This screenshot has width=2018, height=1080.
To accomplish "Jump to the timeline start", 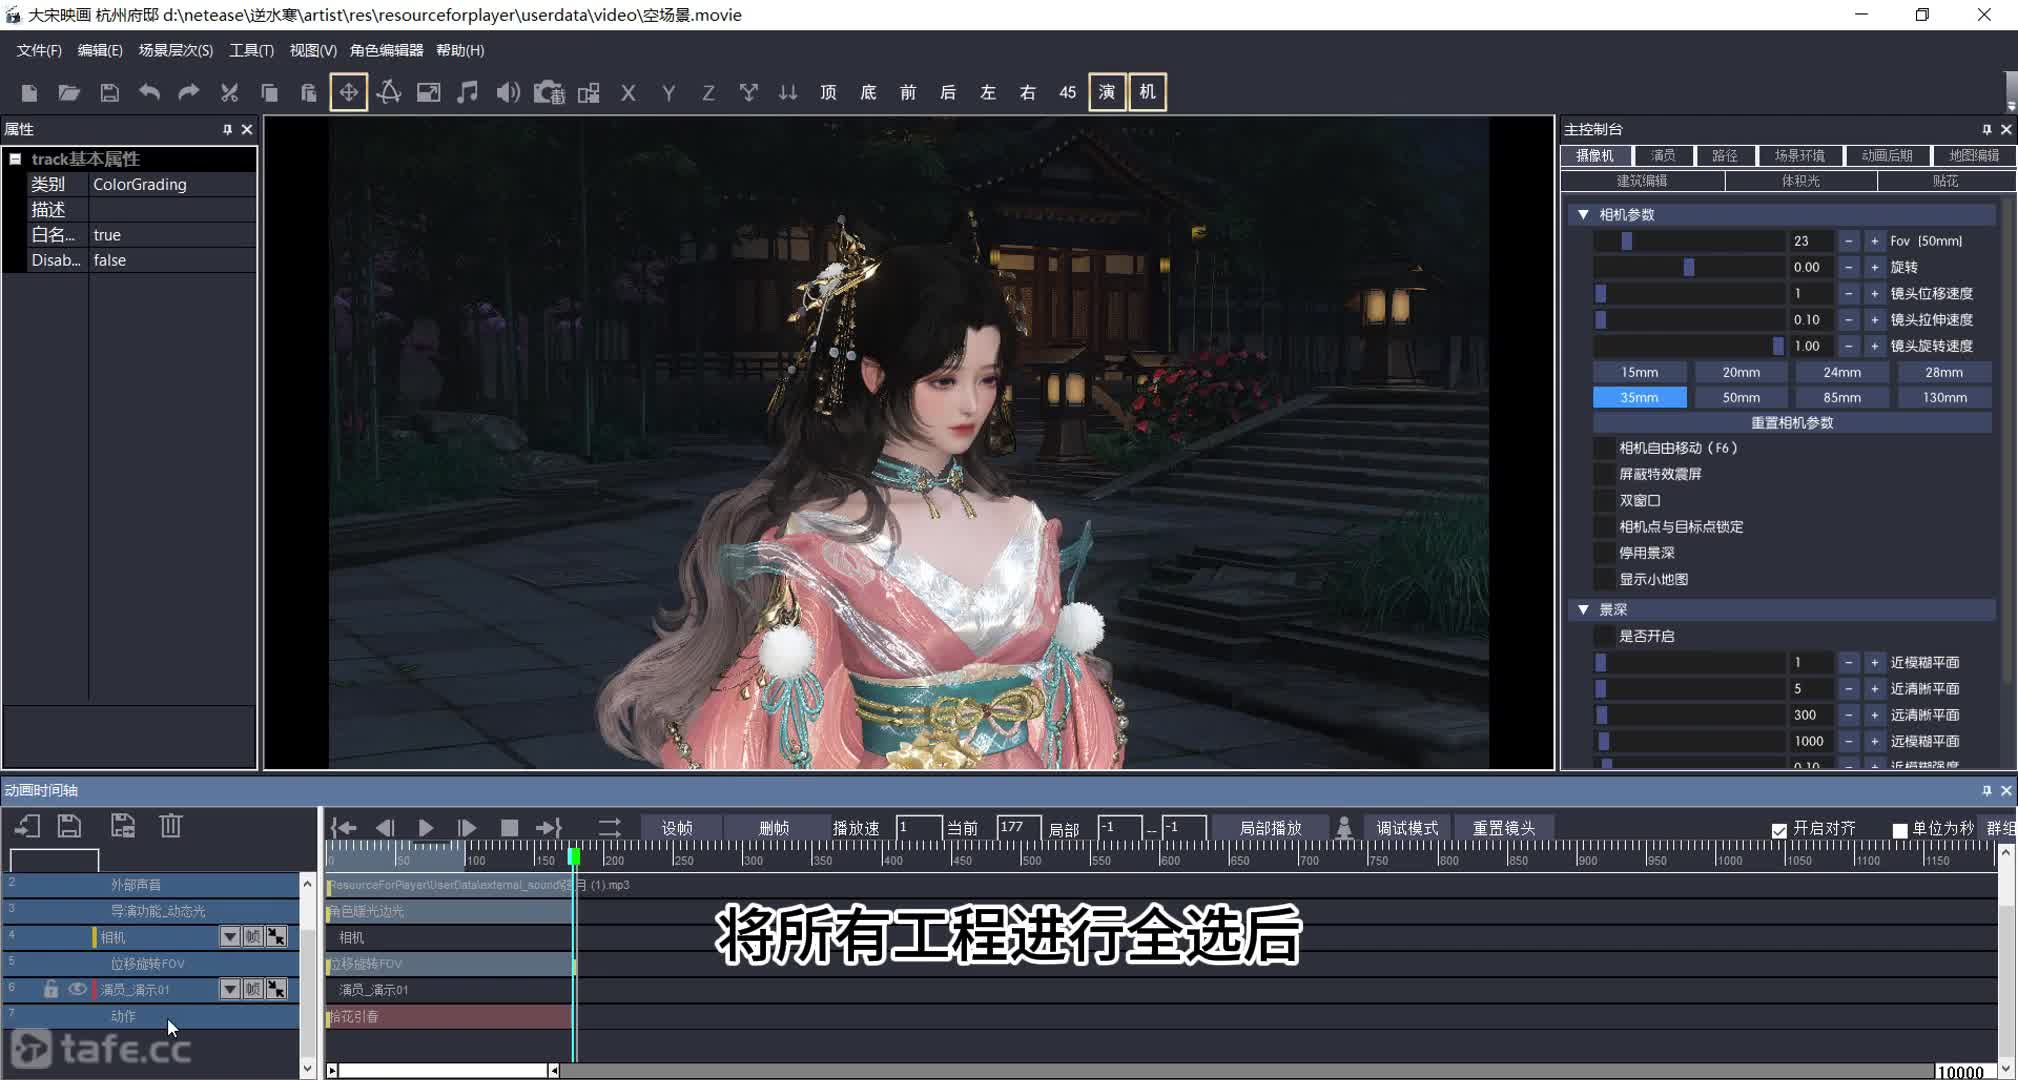I will (x=344, y=828).
